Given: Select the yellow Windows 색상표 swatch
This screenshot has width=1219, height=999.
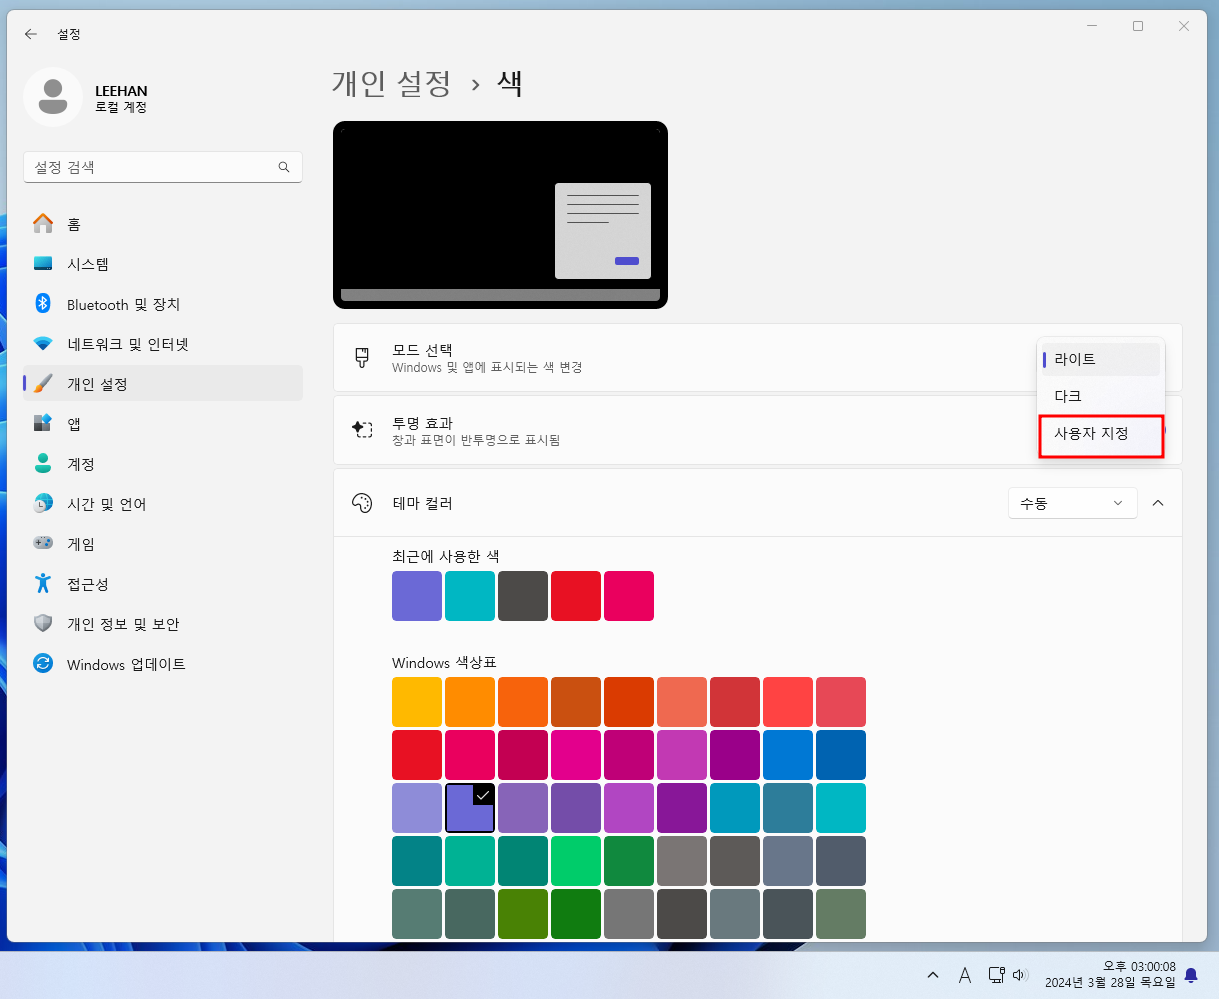Looking at the screenshot, I should (x=417, y=701).
